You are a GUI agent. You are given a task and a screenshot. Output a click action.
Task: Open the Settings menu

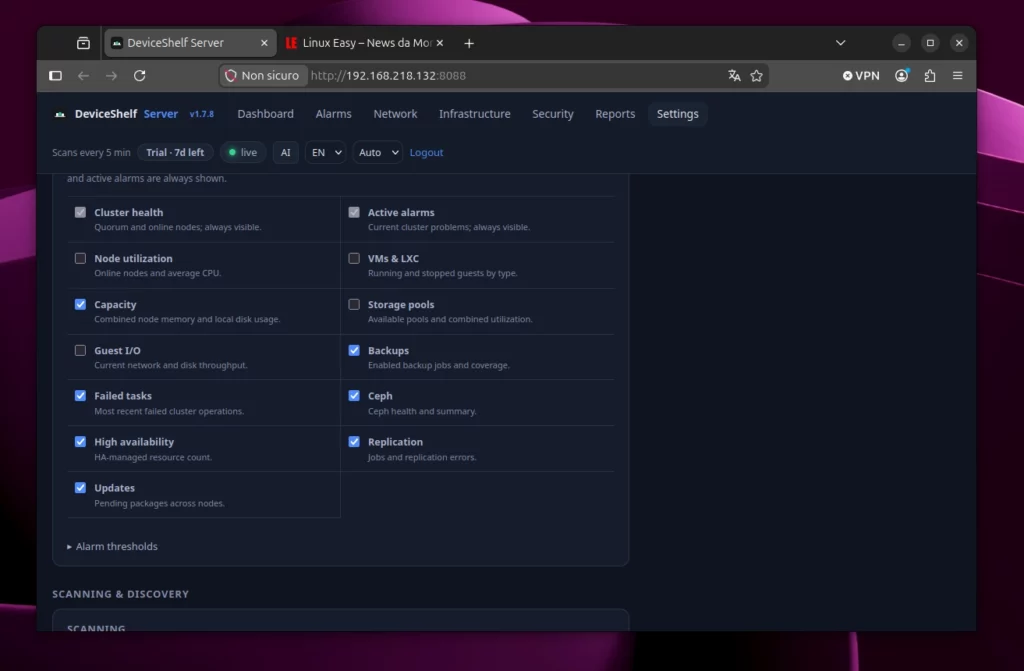click(x=677, y=114)
